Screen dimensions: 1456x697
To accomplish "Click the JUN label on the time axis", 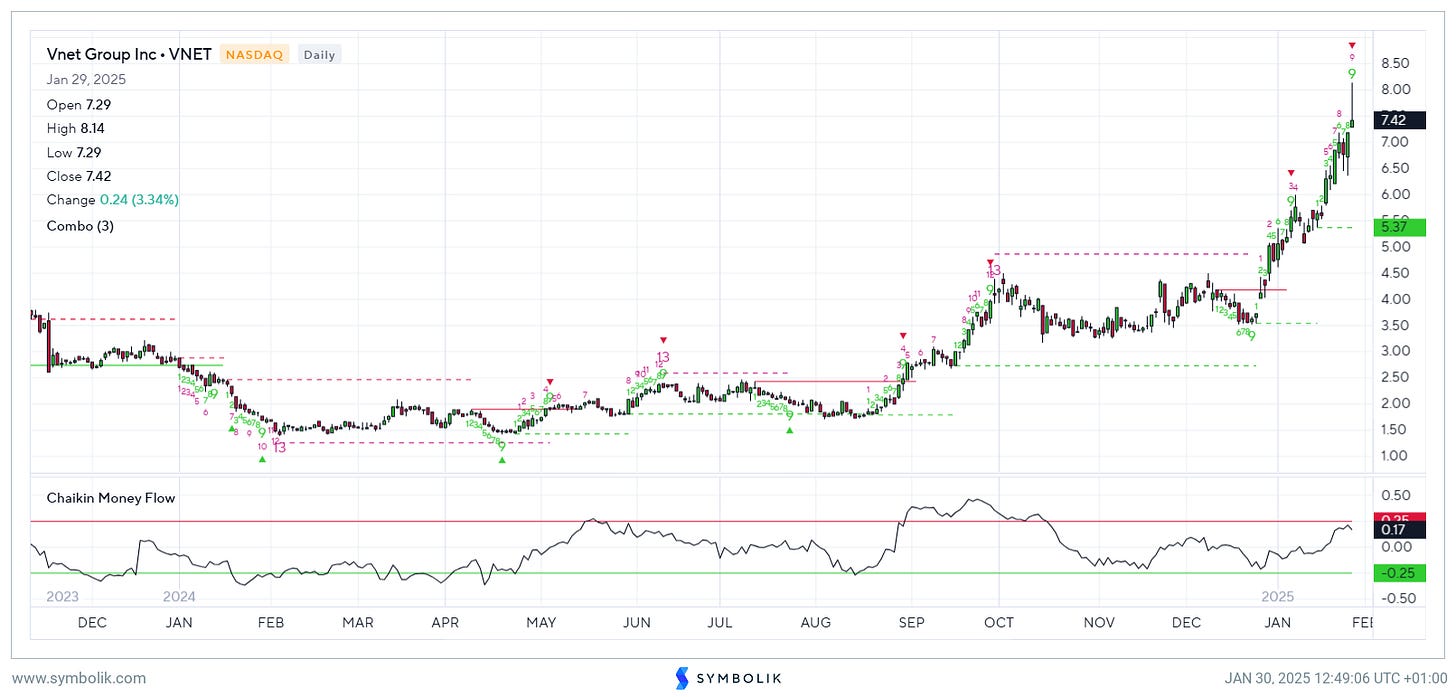I will pos(637,622).
